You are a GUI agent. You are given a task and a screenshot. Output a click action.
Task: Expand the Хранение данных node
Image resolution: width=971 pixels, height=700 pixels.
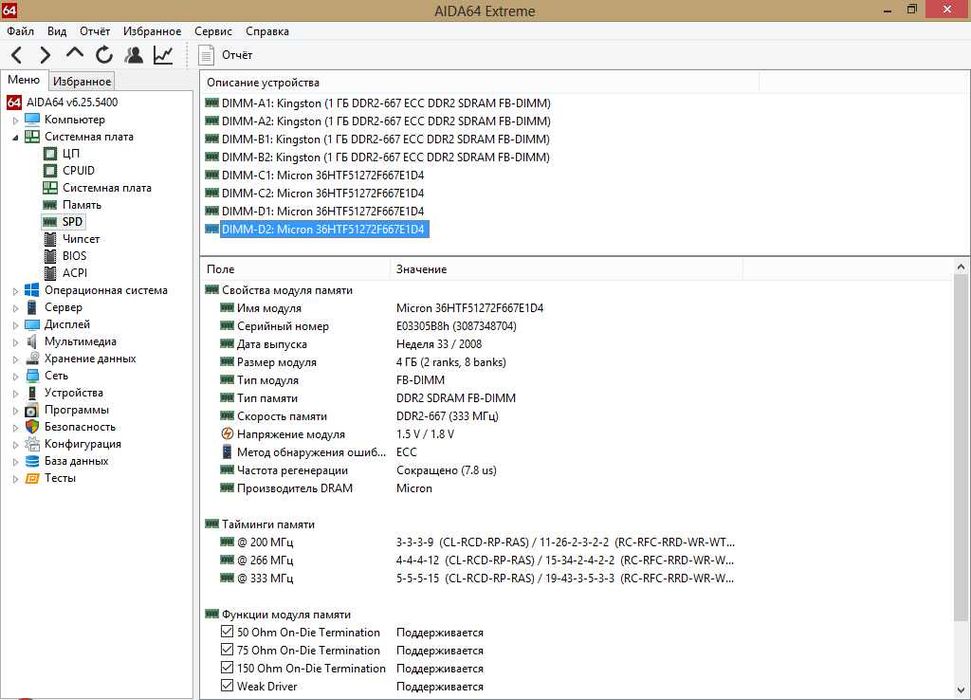pyautogui.click(x=15, y=359)
